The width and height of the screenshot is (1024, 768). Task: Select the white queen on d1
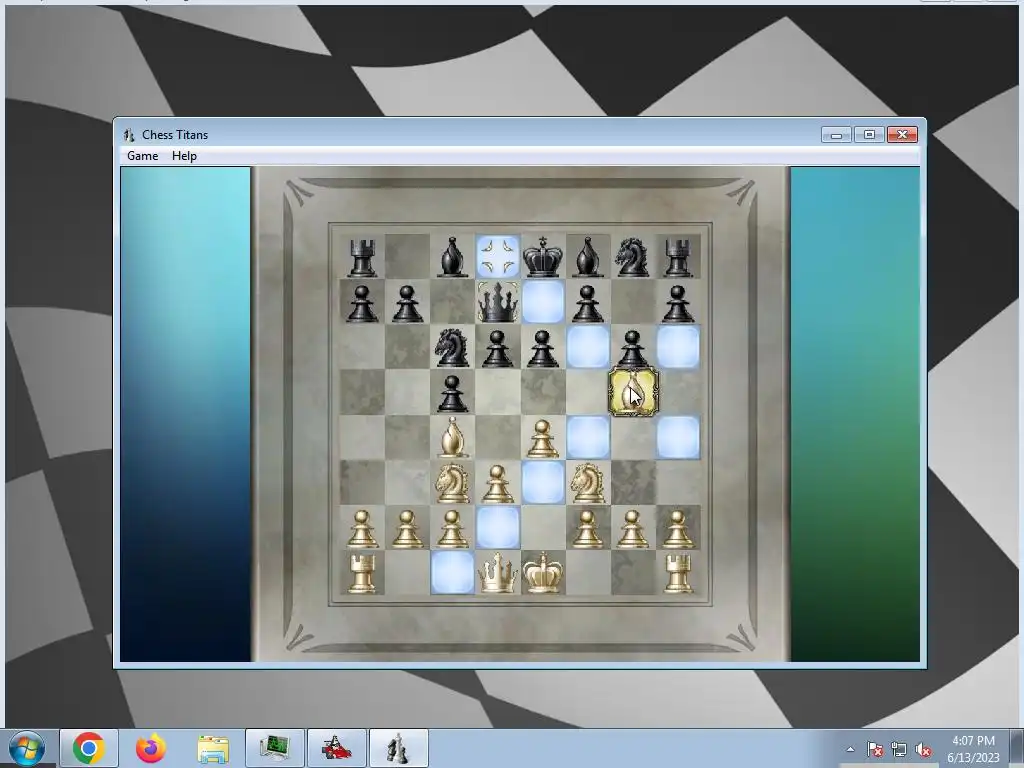498,573
